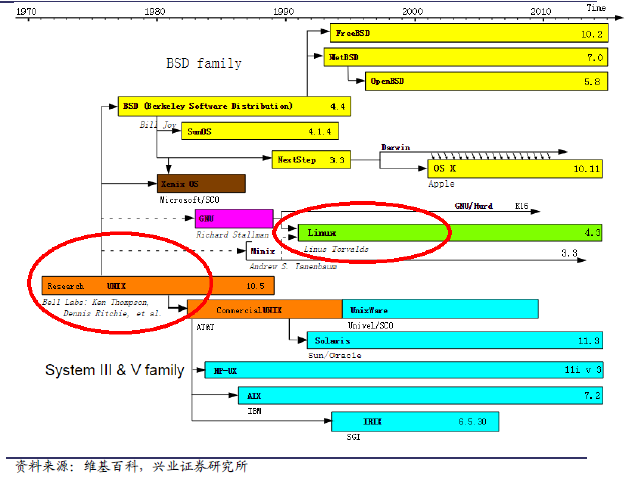
Task: Click the 'Time' axis label
Action: 596,8
